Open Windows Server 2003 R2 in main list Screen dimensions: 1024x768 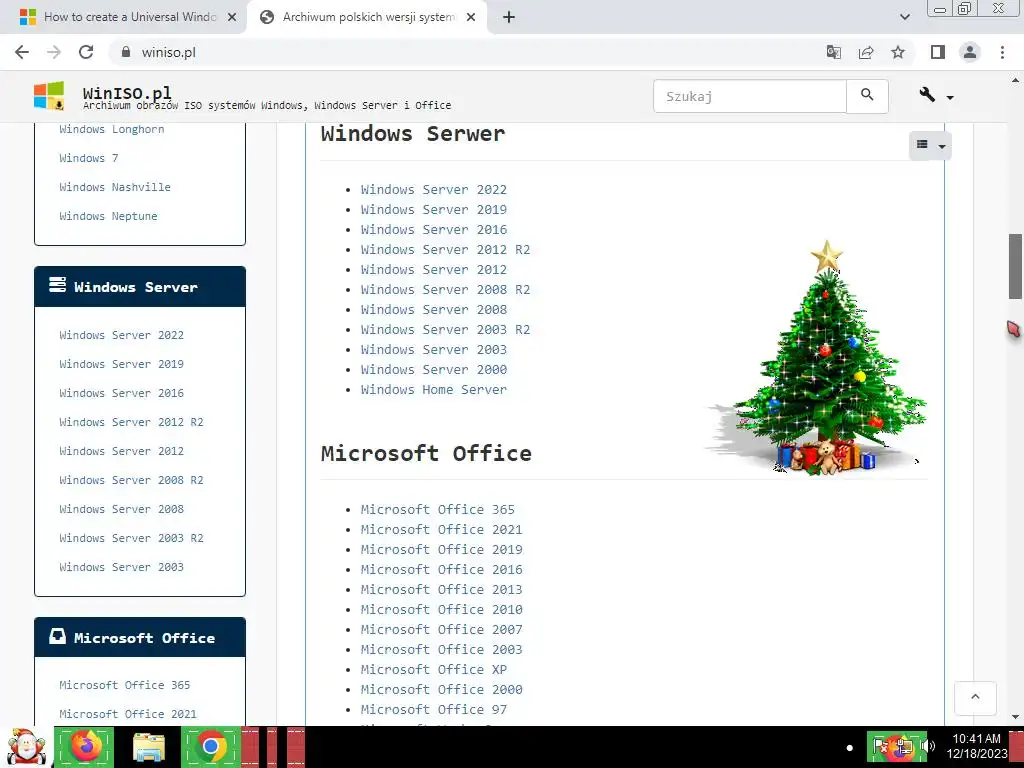445,330
